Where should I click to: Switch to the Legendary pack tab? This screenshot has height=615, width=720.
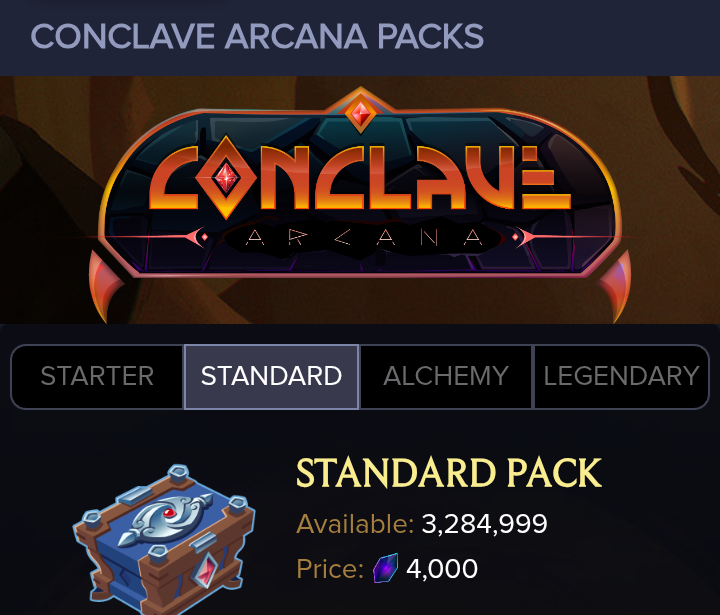(621, 376)
